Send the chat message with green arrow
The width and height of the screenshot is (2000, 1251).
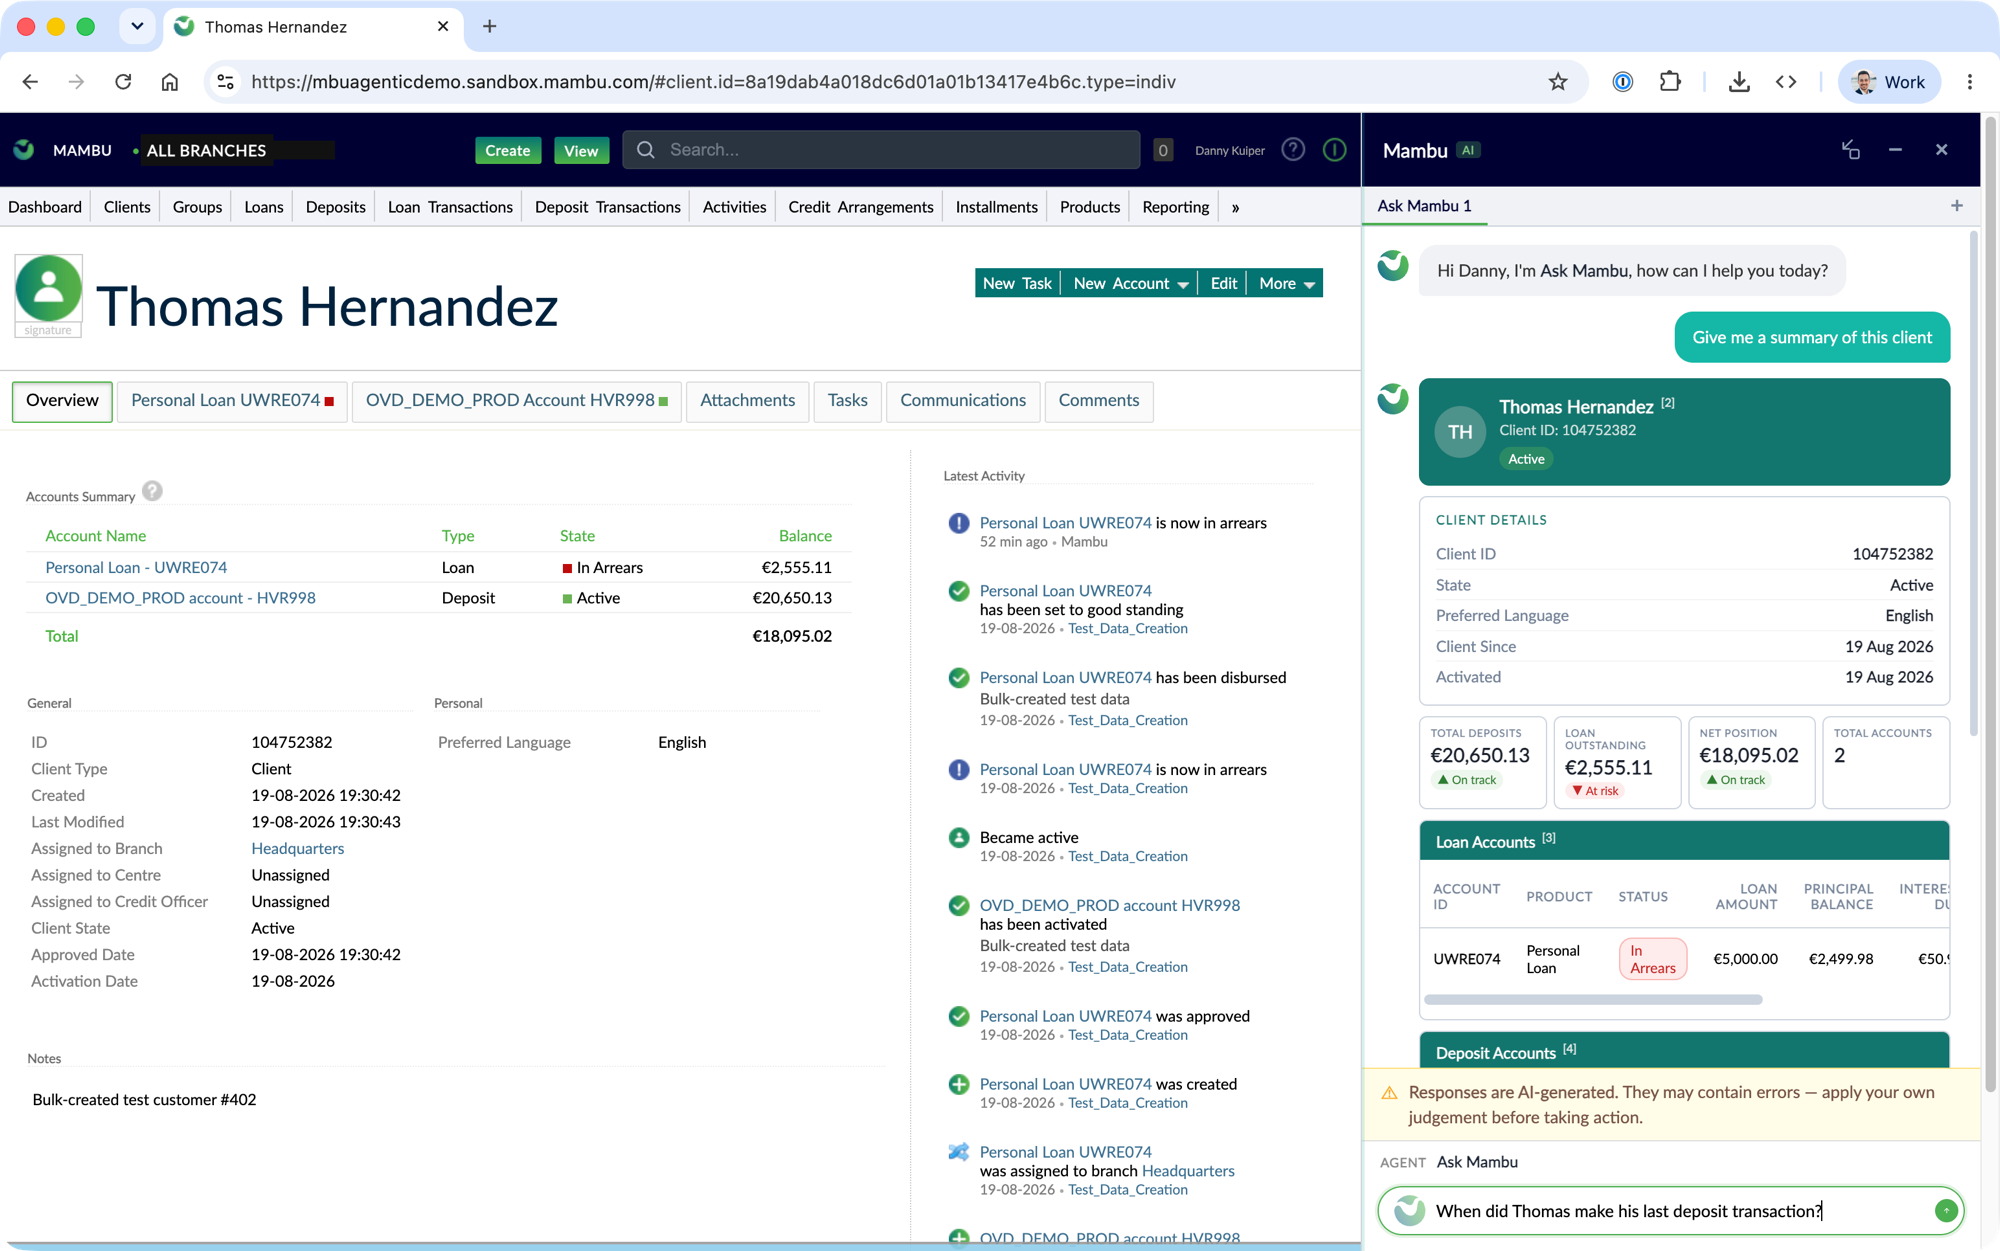coord(1945,1211)
